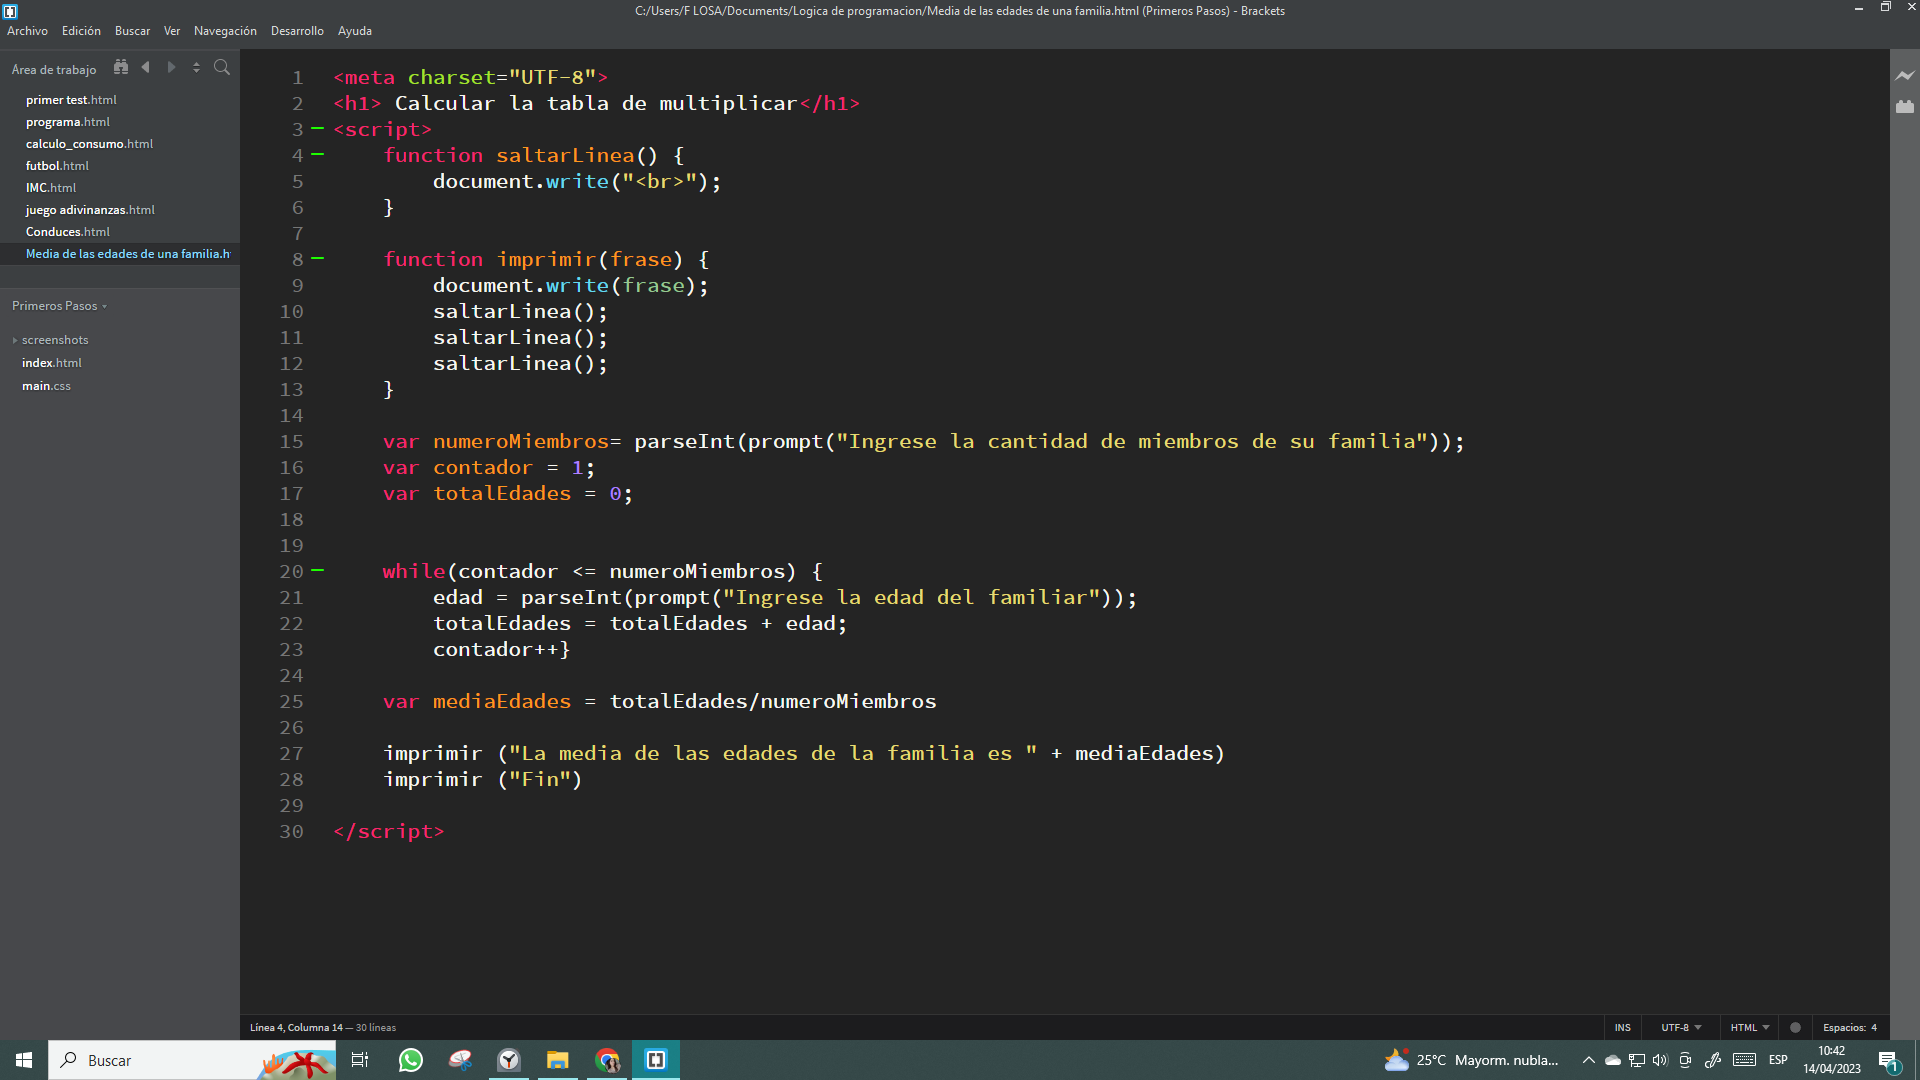Viewport: 1920px width, 1080px height.
Task: Collapse saltarLinea function fold marker at line 4
Action: [x=318, y=155]
